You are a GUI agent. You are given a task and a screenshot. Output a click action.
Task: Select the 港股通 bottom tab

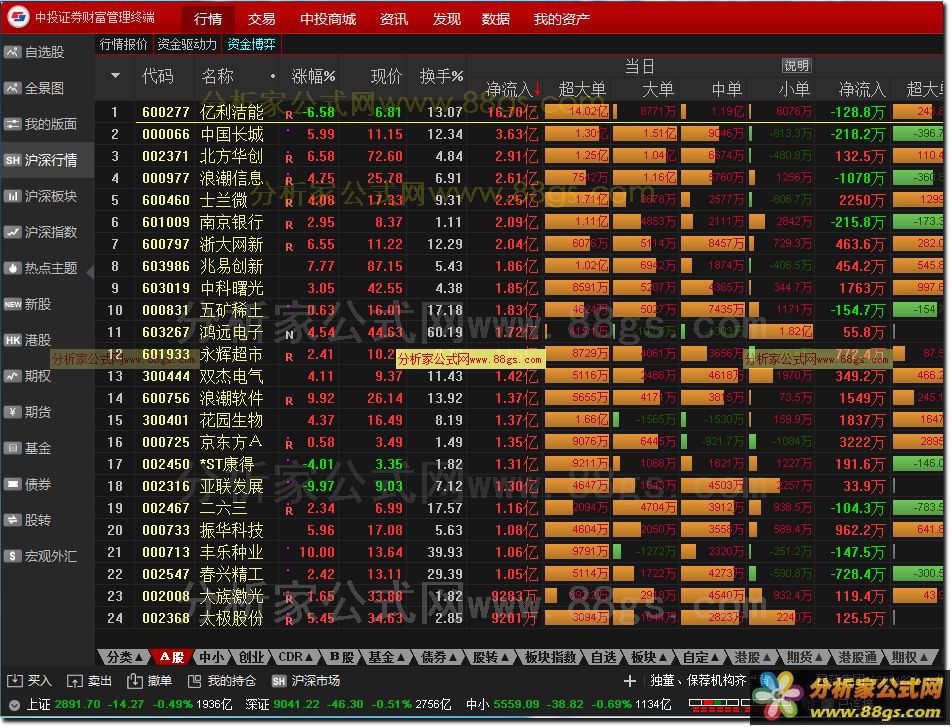click(857, 657)
